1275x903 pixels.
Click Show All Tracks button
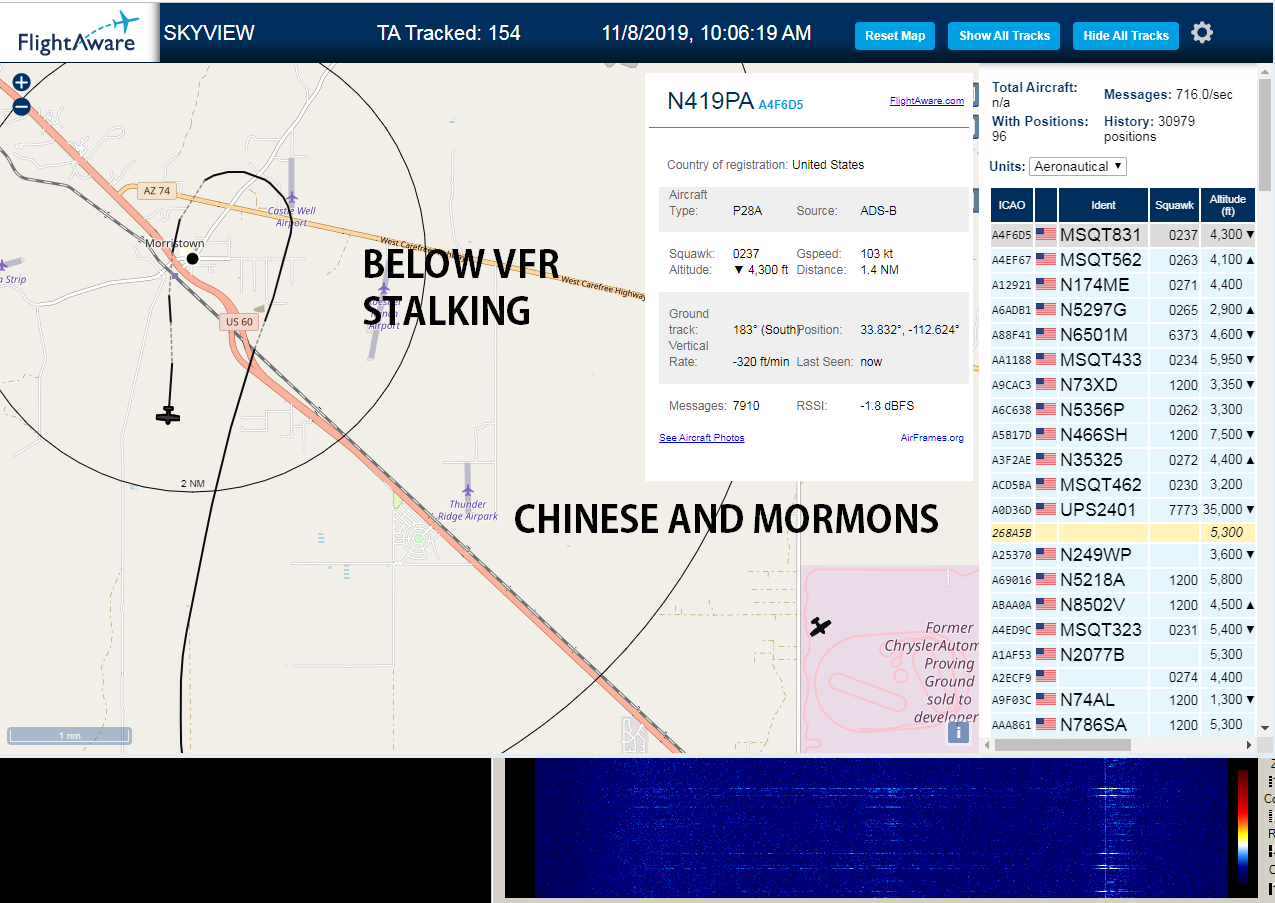1004,36
